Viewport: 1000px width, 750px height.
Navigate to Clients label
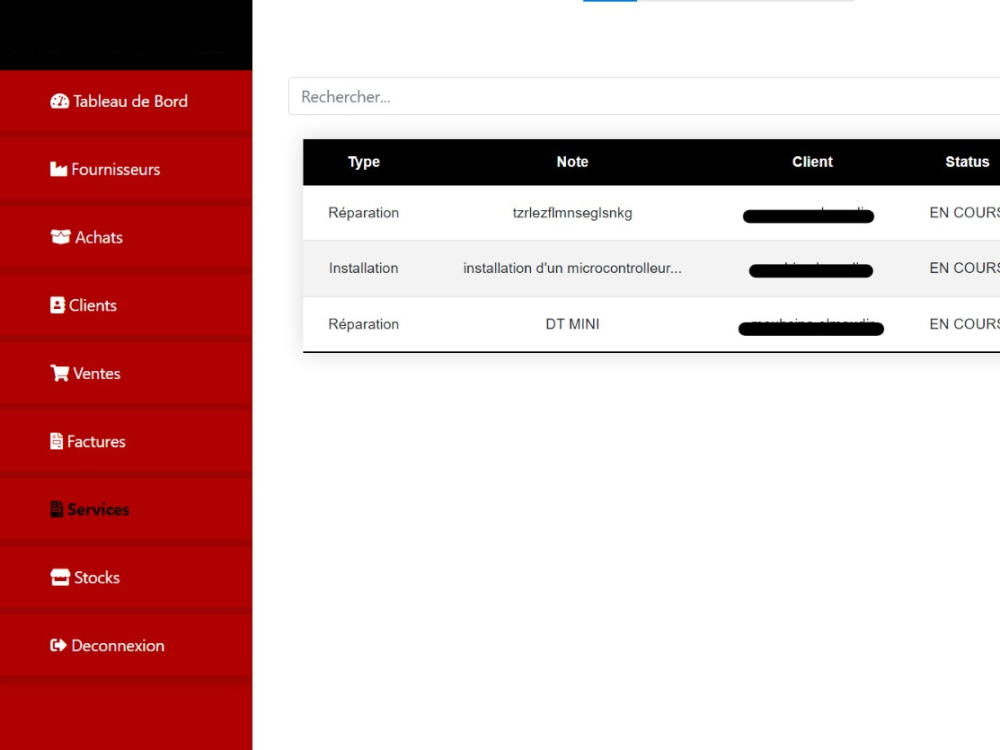(x=92, y=305)
